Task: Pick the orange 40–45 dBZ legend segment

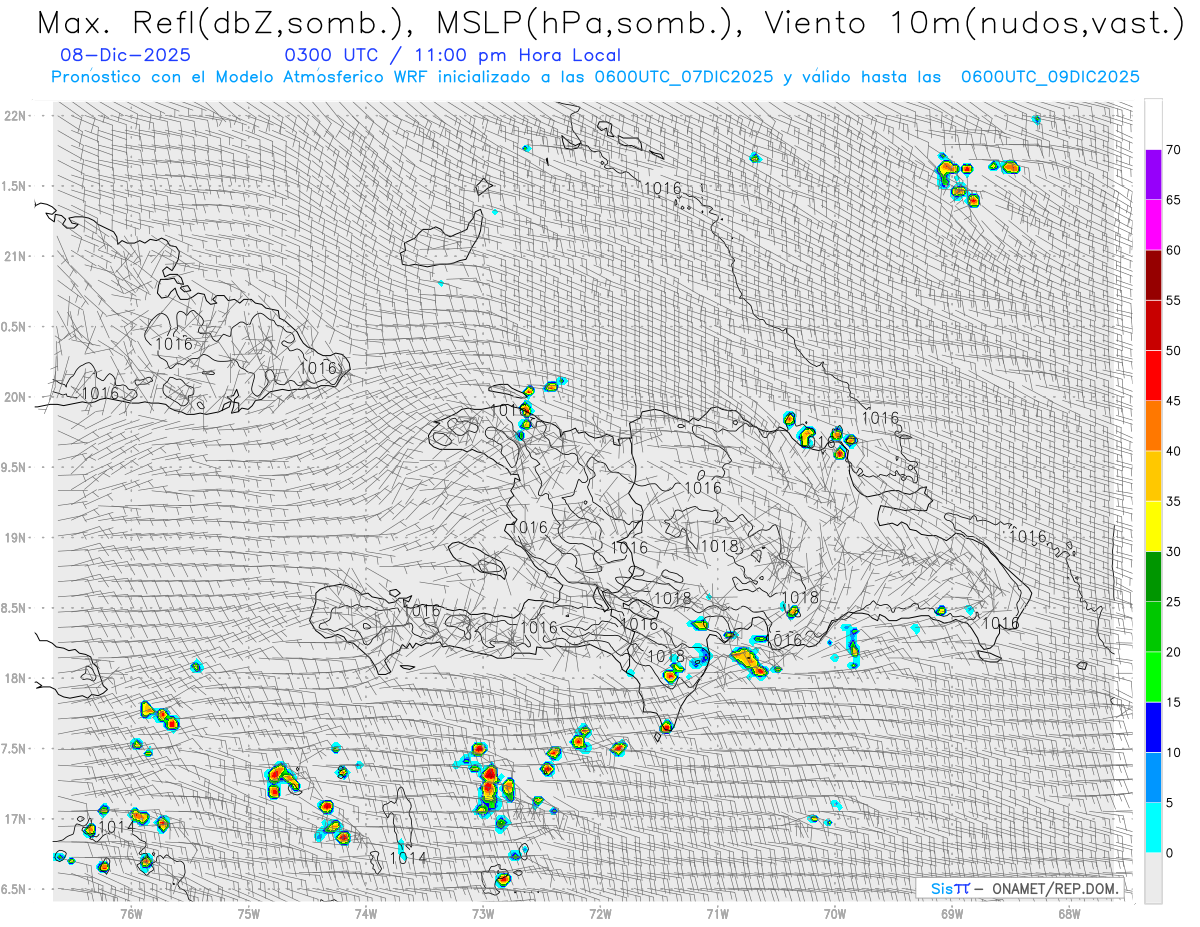Action: point(1153,426)
